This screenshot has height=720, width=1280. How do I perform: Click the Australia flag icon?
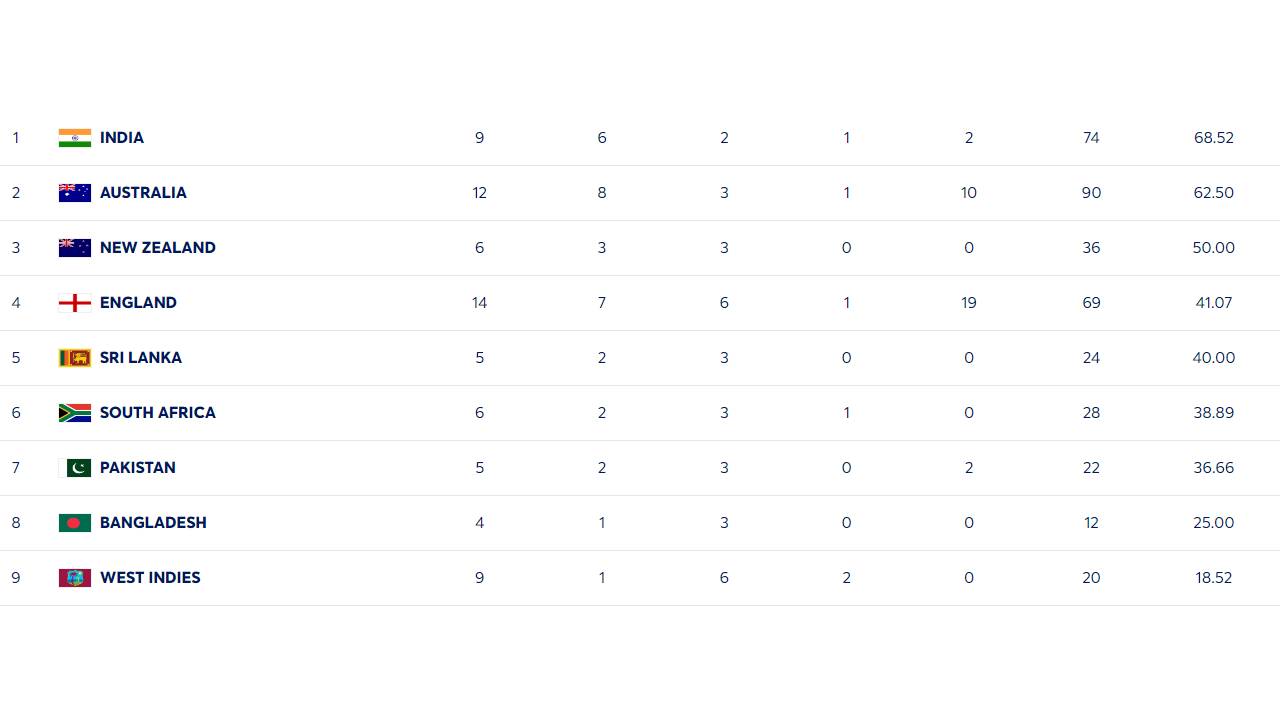75,193
